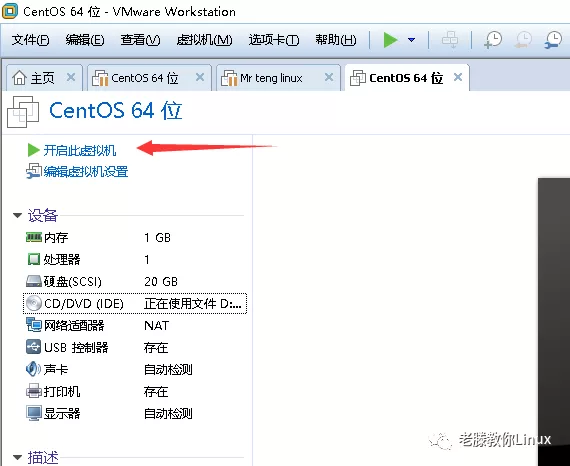Image resolution: width=570 pixels, height=466 pixels.
Task: Open the 选项卡(T) menu
Action: tap(274, 40)
